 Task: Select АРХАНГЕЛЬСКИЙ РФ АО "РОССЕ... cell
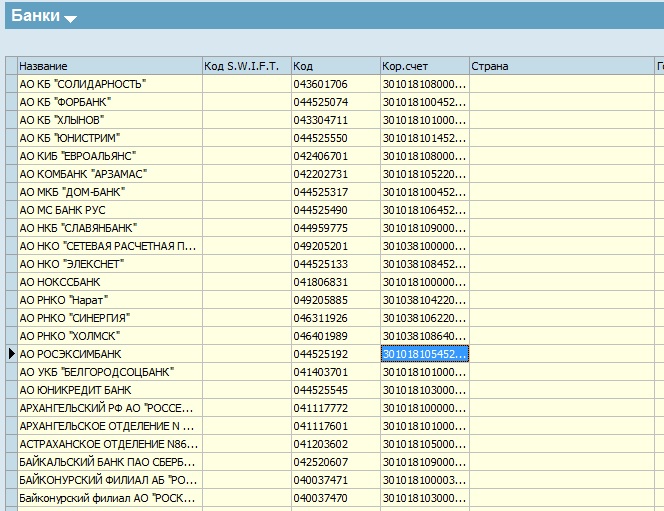click(x=110, y=408)
